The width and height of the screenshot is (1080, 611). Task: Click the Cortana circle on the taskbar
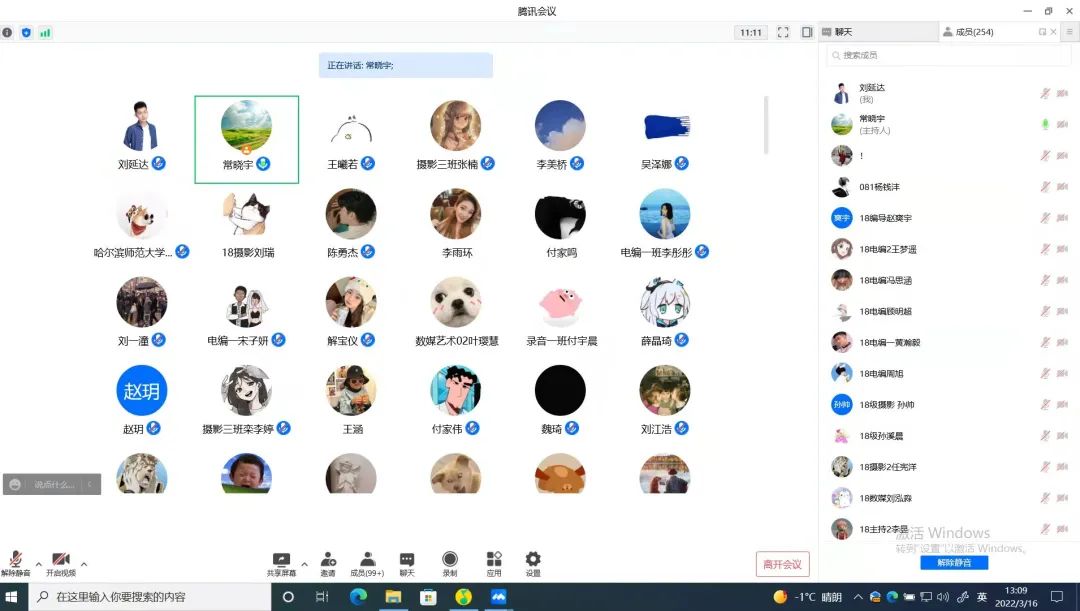coord(288,597)
